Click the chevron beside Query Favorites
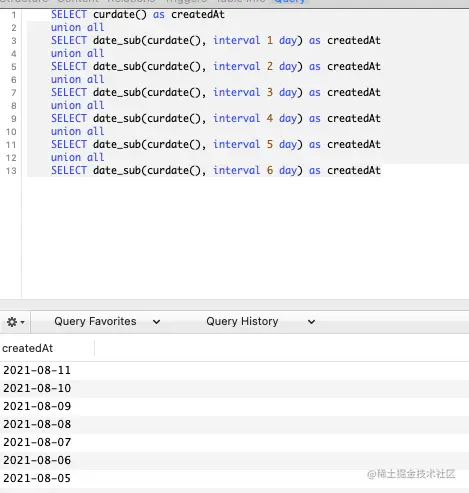The image size is (469, 493). [x=156, y=322]
